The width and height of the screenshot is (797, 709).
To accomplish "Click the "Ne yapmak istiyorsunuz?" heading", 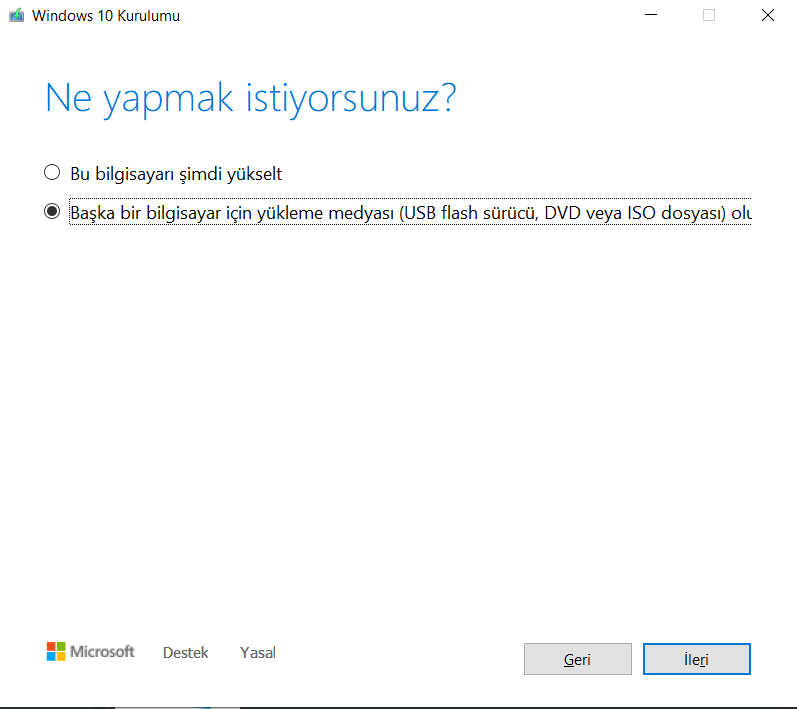I will 251,99.
